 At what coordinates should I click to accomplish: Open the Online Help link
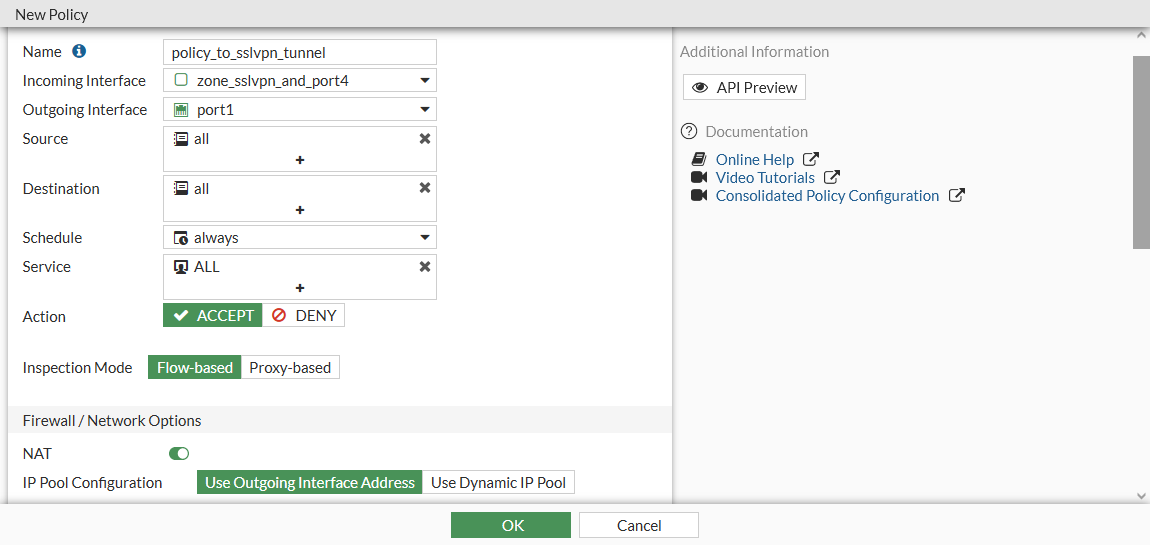[755, 160]
